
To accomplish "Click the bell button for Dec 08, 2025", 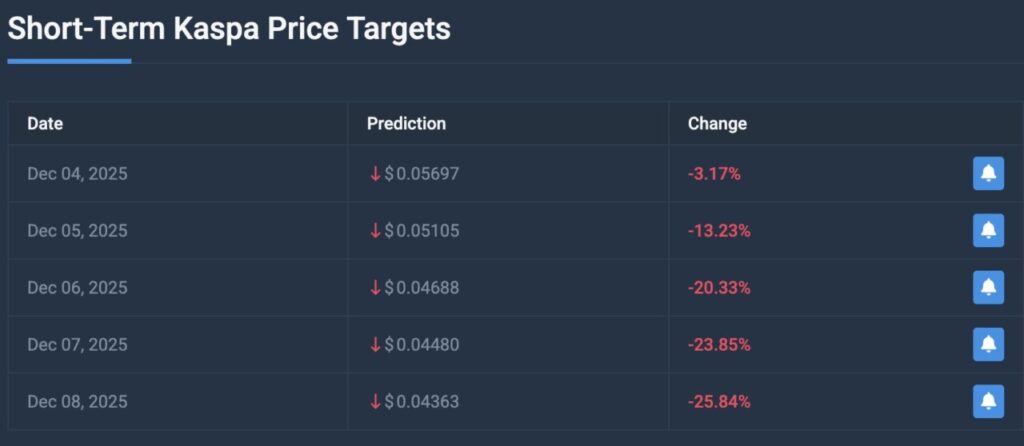I will 988,401.
